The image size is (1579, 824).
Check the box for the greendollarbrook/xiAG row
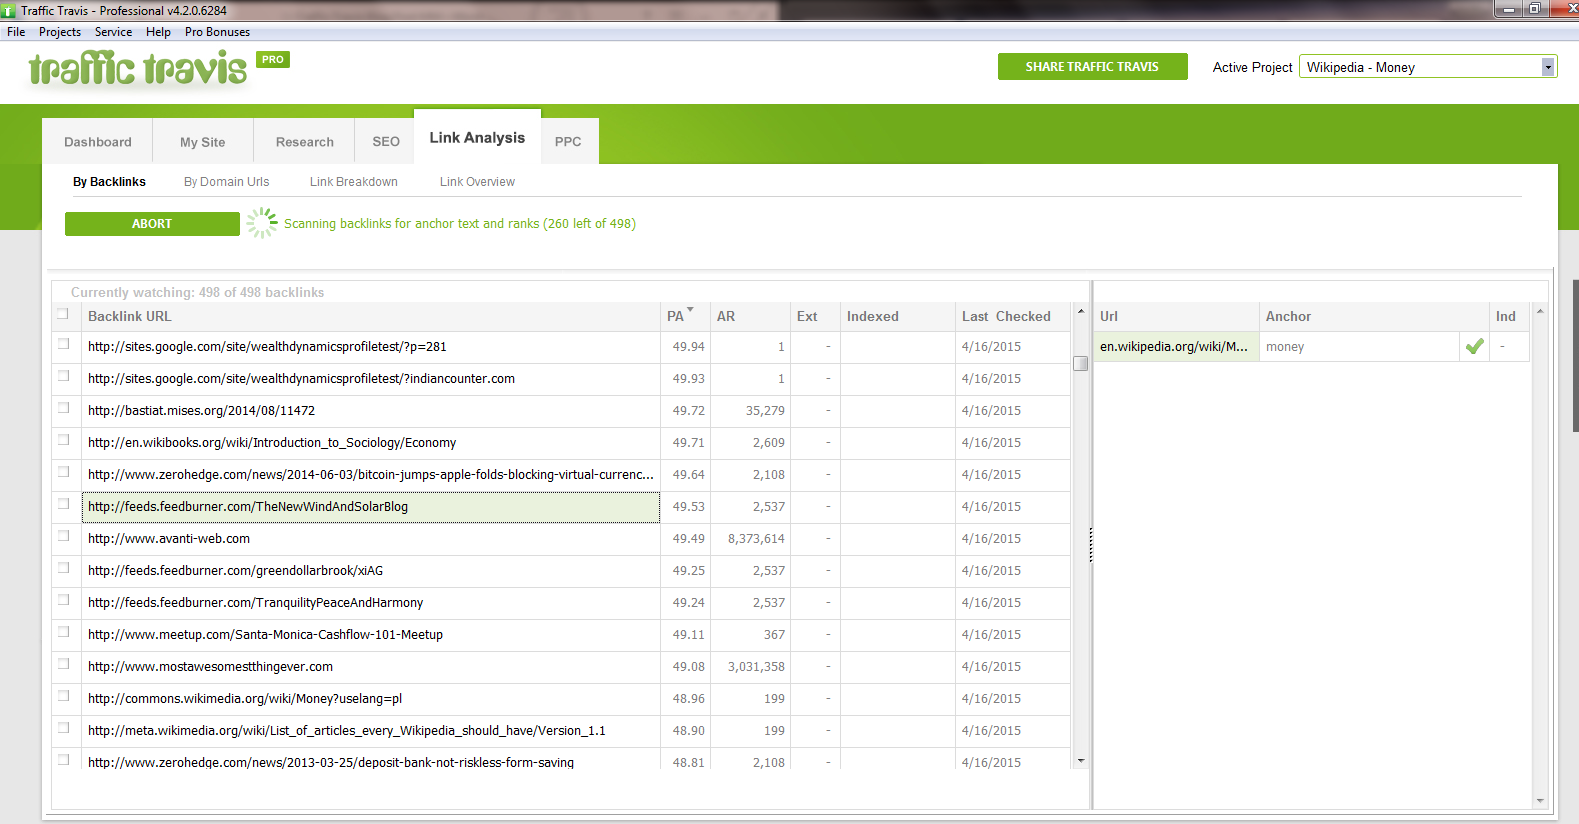(x=63, y=568)
